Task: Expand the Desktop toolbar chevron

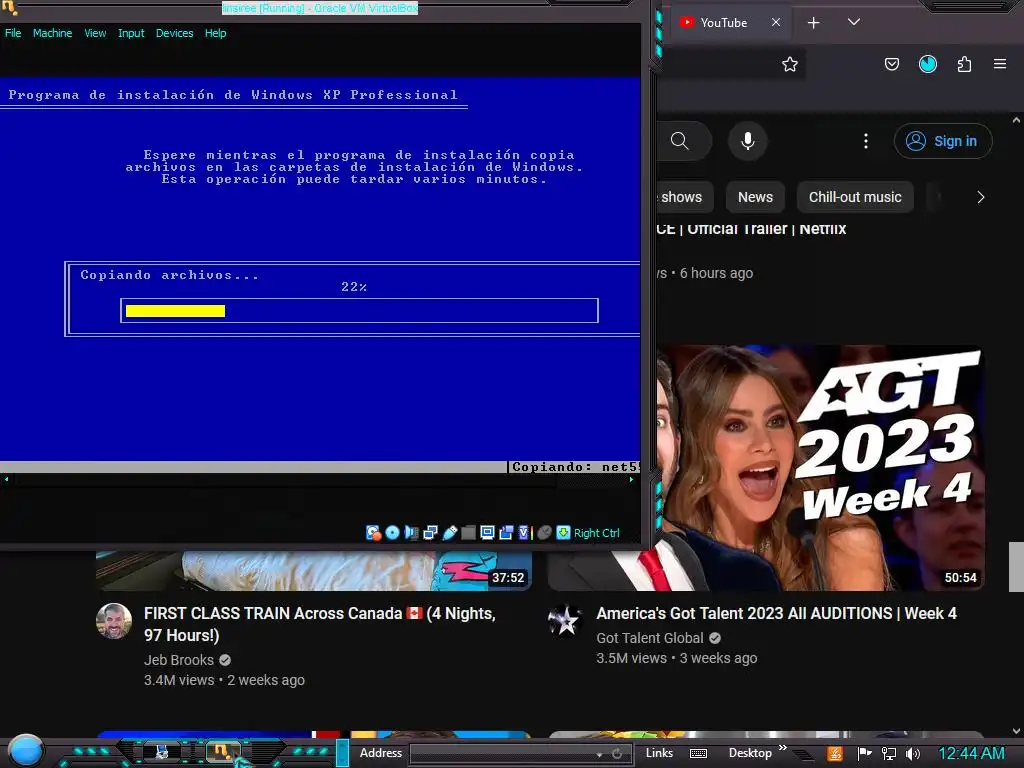Action: pyautogui.click(x=782, y=748)
